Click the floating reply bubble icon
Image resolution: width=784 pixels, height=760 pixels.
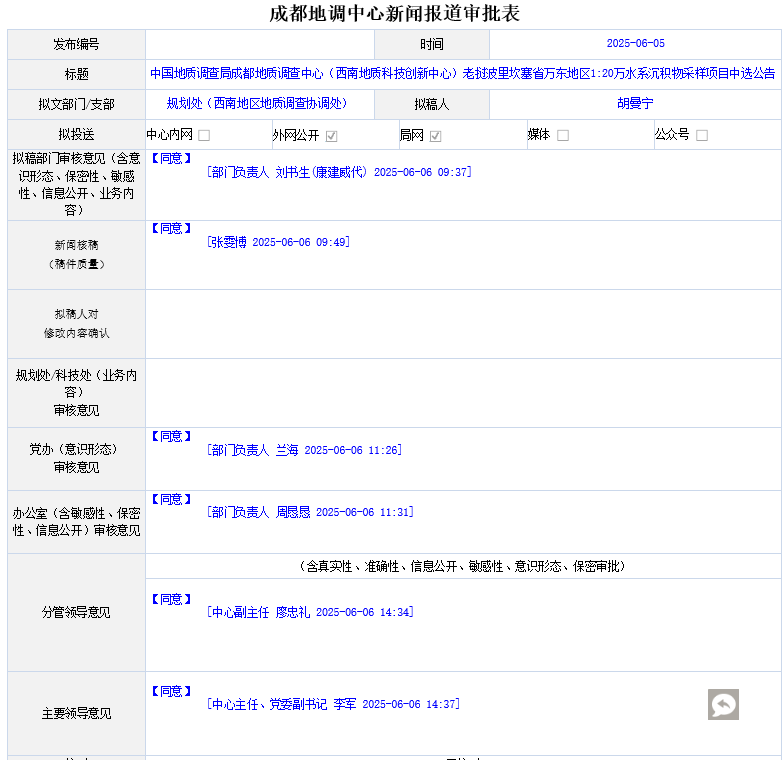(x=723, y=704)
